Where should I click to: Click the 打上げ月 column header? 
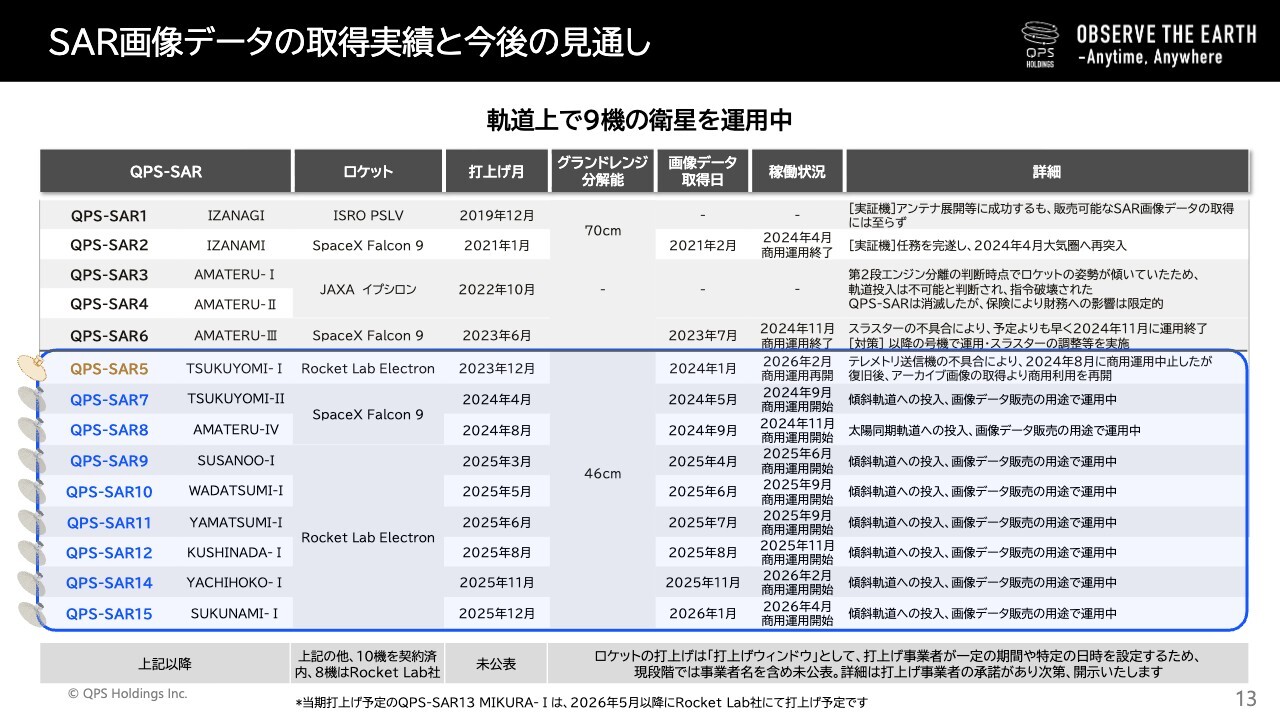coord(497,171)
